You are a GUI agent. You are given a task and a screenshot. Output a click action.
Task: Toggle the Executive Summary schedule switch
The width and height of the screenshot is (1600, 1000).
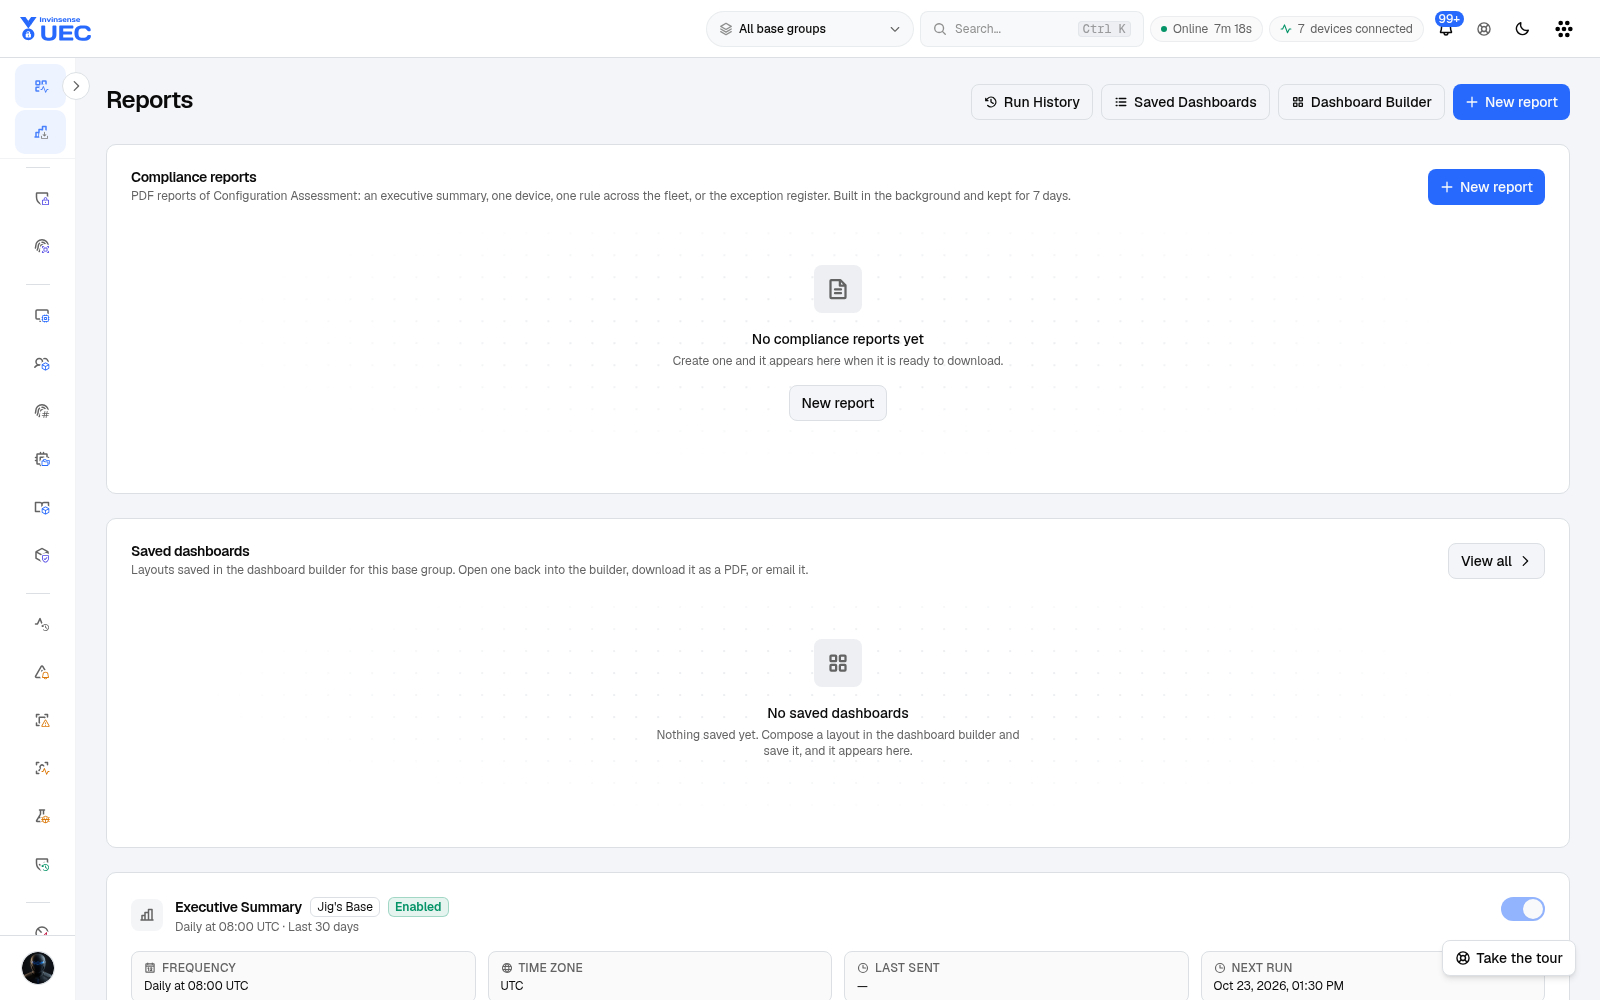pyautogui.click(x=1523, y=909)
